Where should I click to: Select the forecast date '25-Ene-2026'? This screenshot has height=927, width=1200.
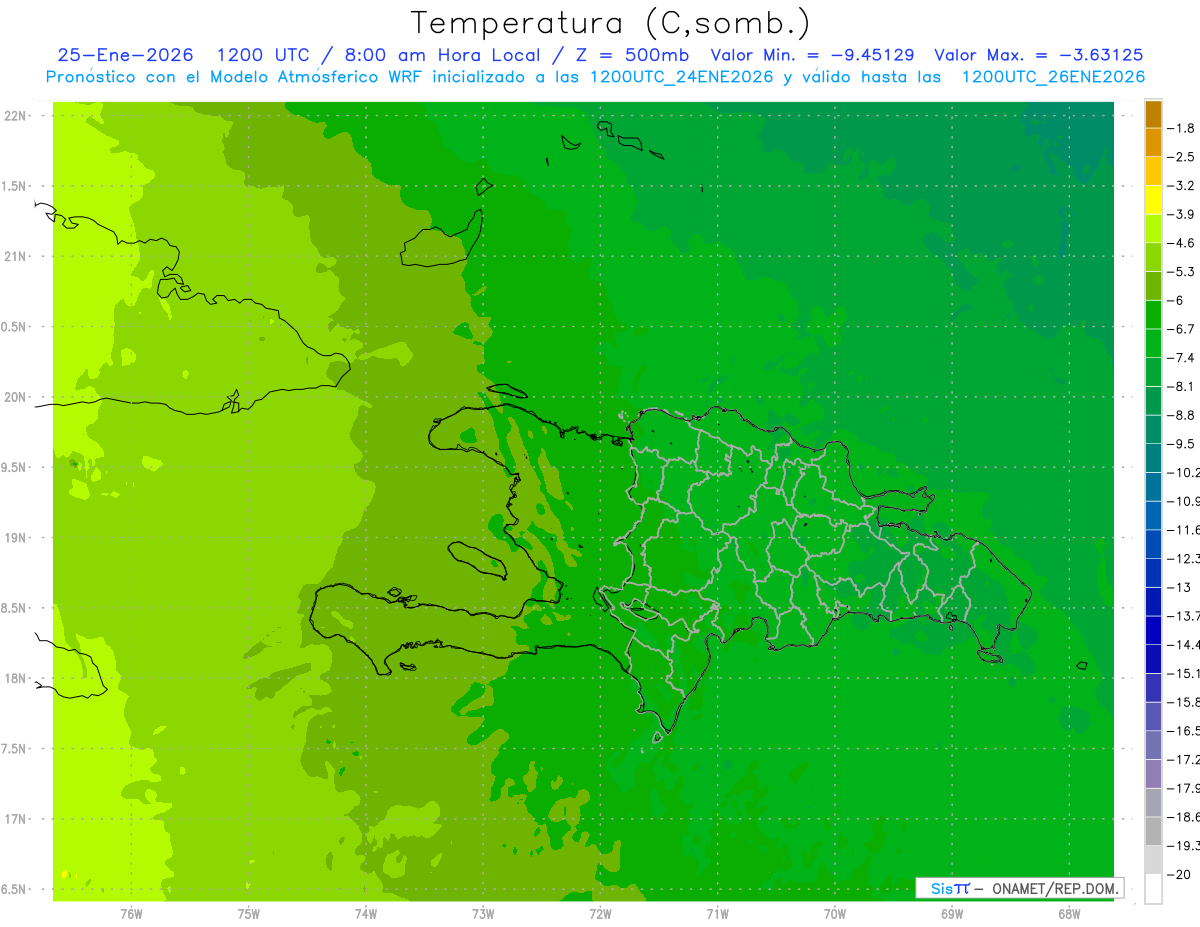click(126, 55)
